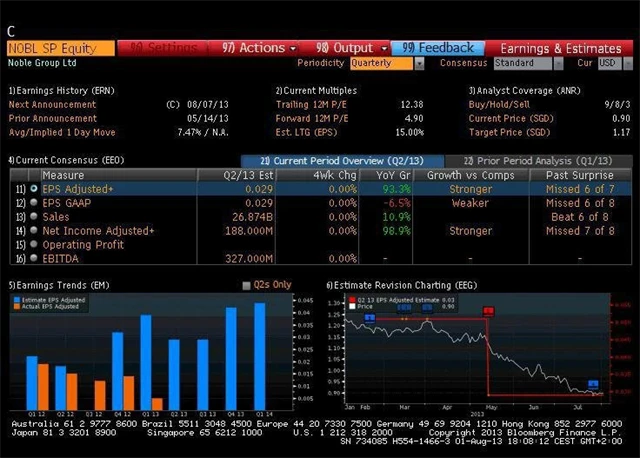The width and height of the screenshot is (640, 458).
Task: Select the EPS GAAP radio button
Action: [34, 202]
